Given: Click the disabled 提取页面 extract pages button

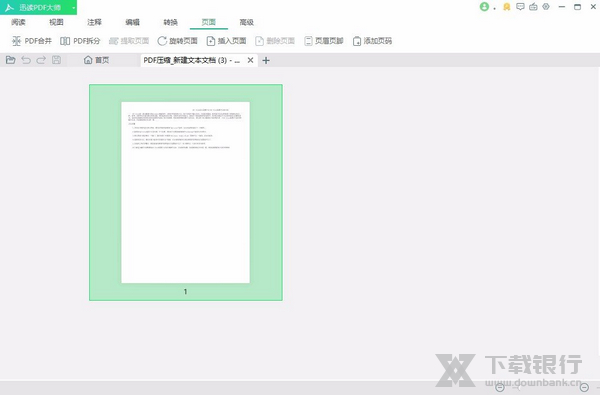Looking at the screenshot, I should coord(129,41).
